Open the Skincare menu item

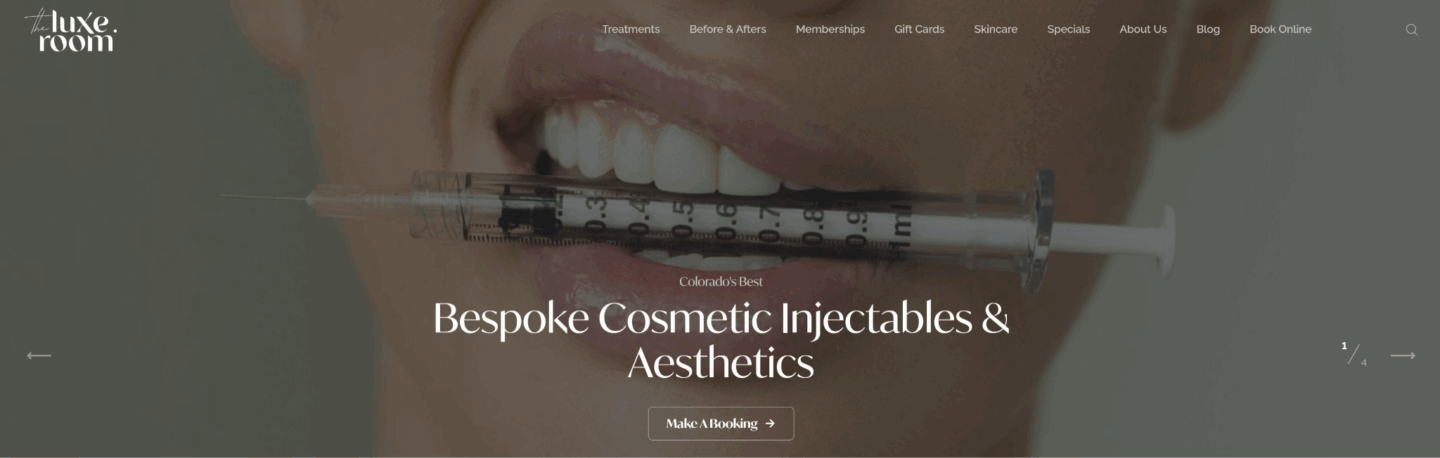[x=996, y=29]
